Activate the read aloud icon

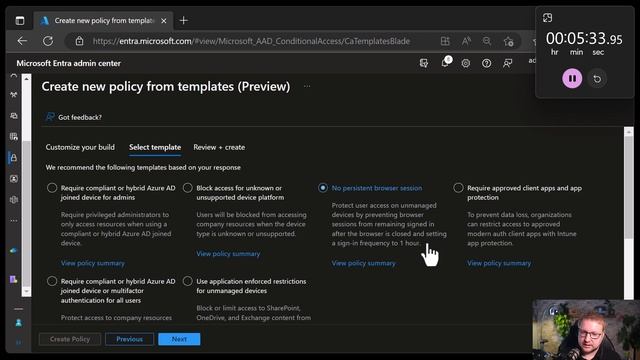click(466, 41)
